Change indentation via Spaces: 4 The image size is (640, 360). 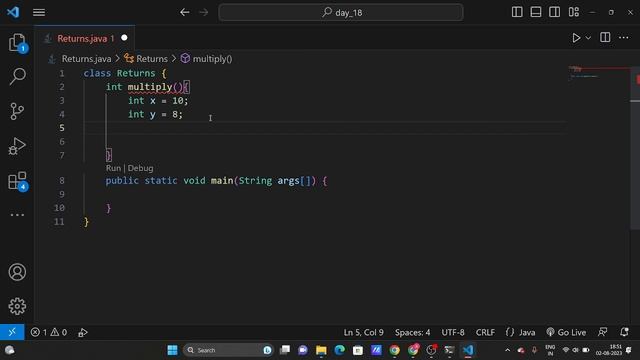[412, 332]
